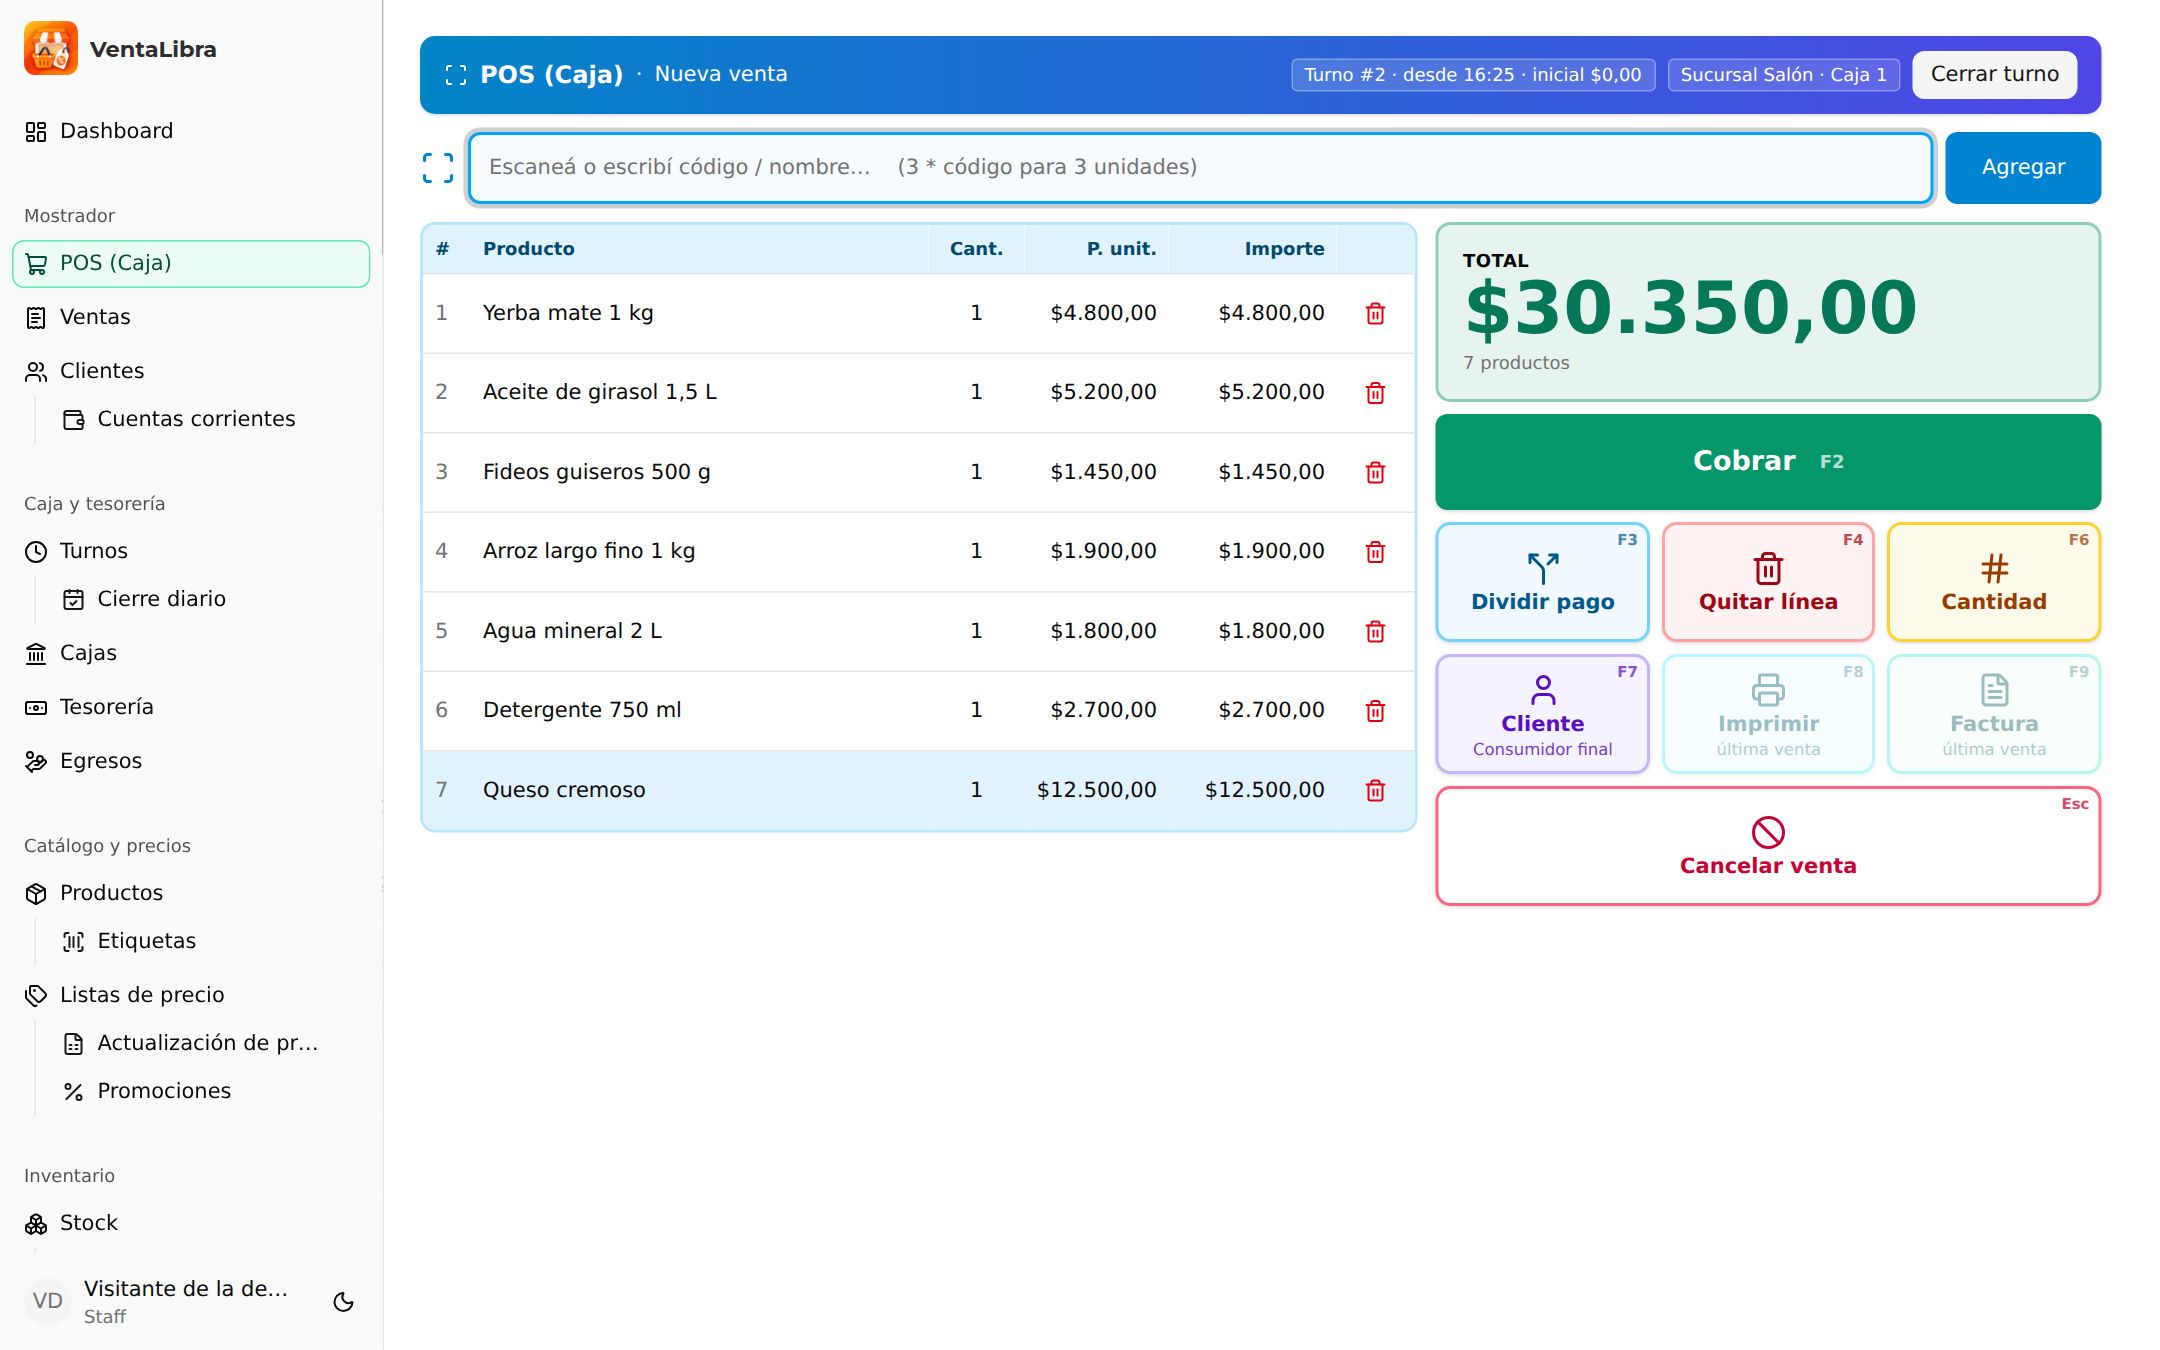Go to Cajas in the sidebar

pyautogui.click(x=191, y=653)
